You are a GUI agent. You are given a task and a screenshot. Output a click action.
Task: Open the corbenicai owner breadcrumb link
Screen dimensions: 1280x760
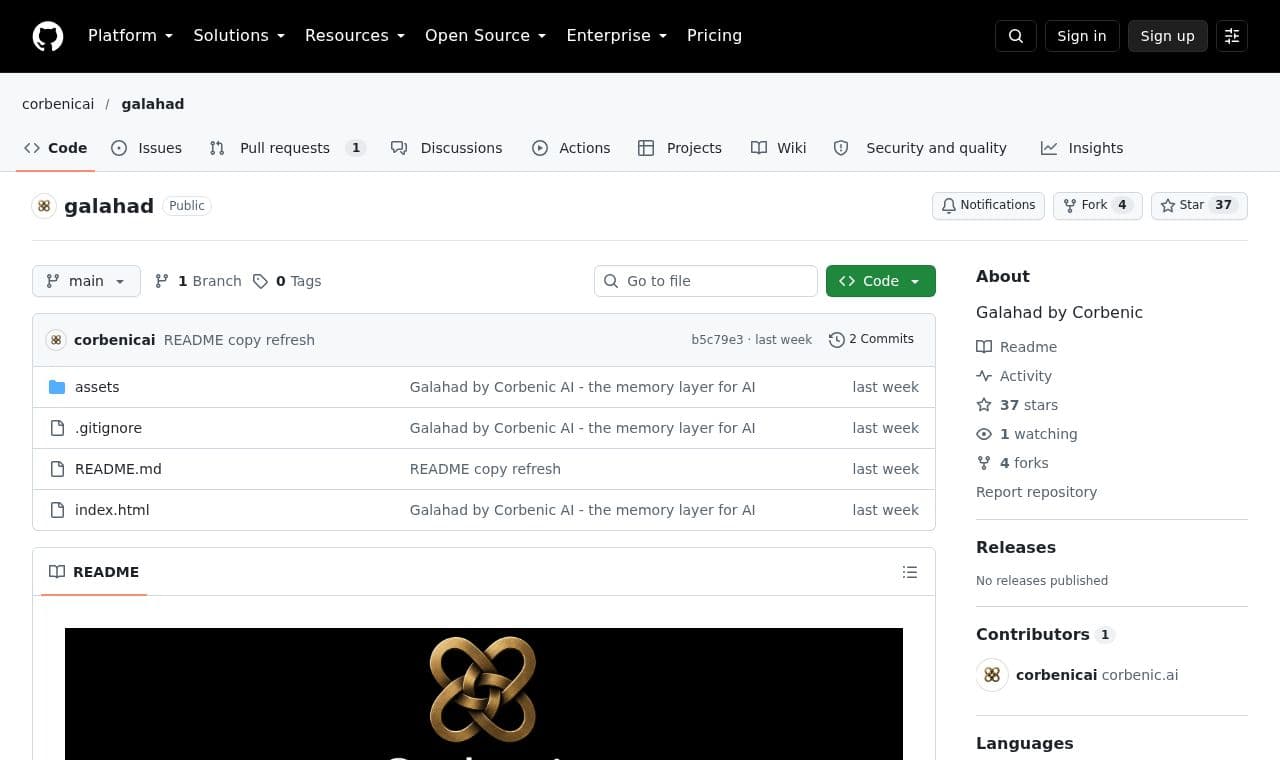point(58,104)
